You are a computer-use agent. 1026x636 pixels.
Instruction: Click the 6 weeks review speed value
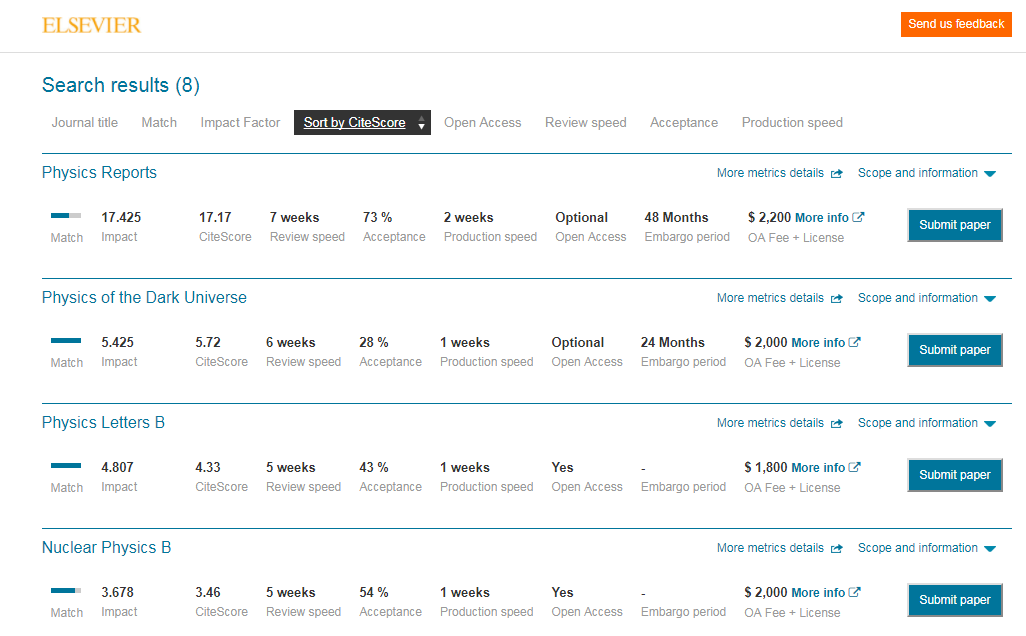(x=291, y=342)
